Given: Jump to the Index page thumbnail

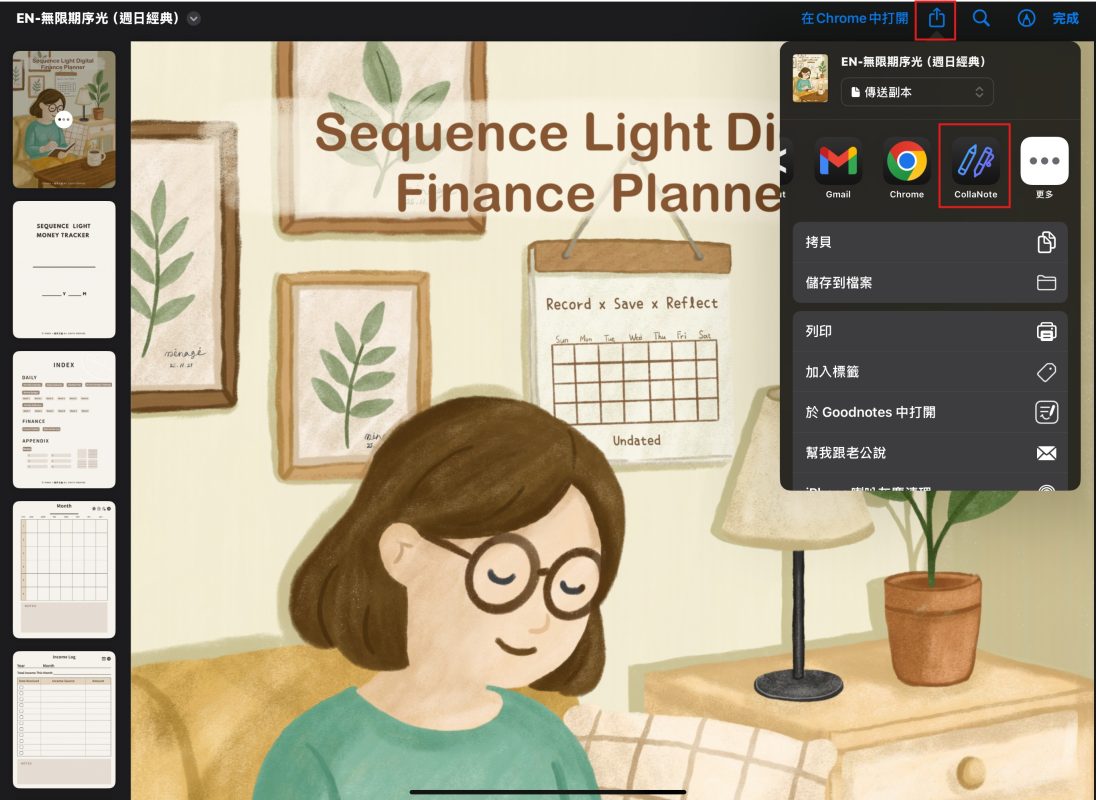Looking at the screenshot, I should coord(64,419).
